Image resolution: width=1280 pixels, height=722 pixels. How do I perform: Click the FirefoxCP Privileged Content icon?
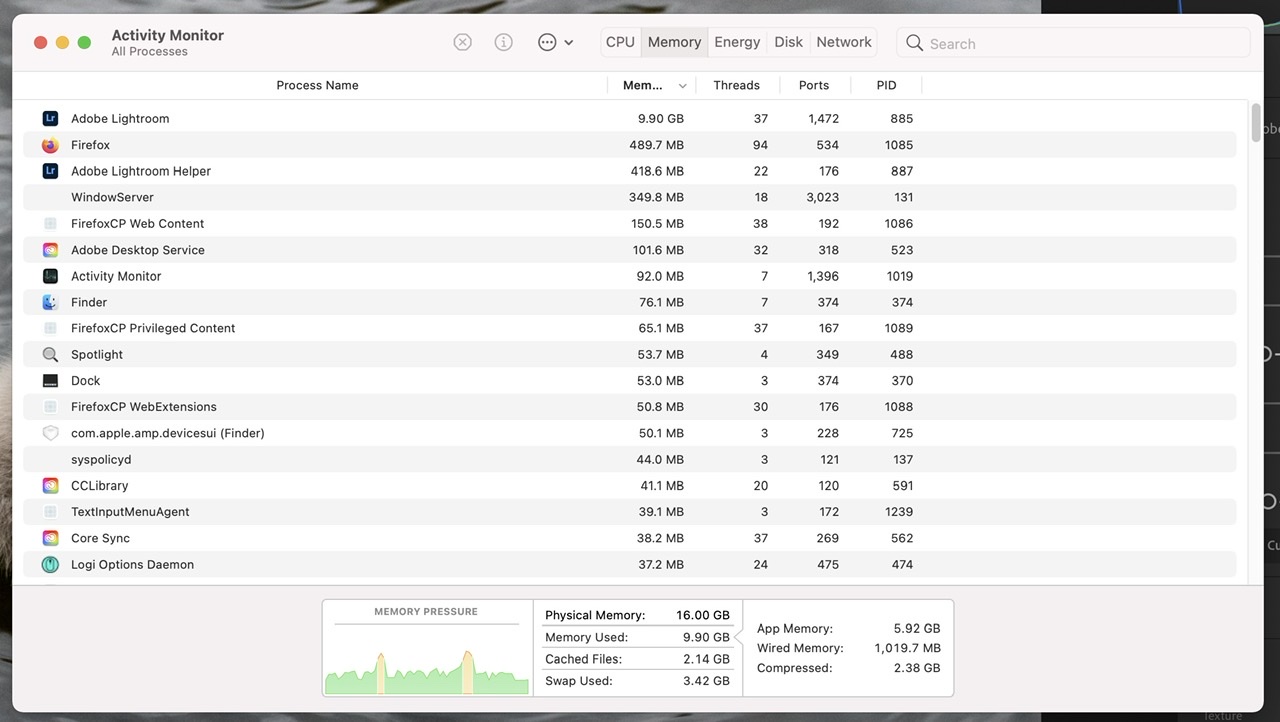click(x=50, y=328)
